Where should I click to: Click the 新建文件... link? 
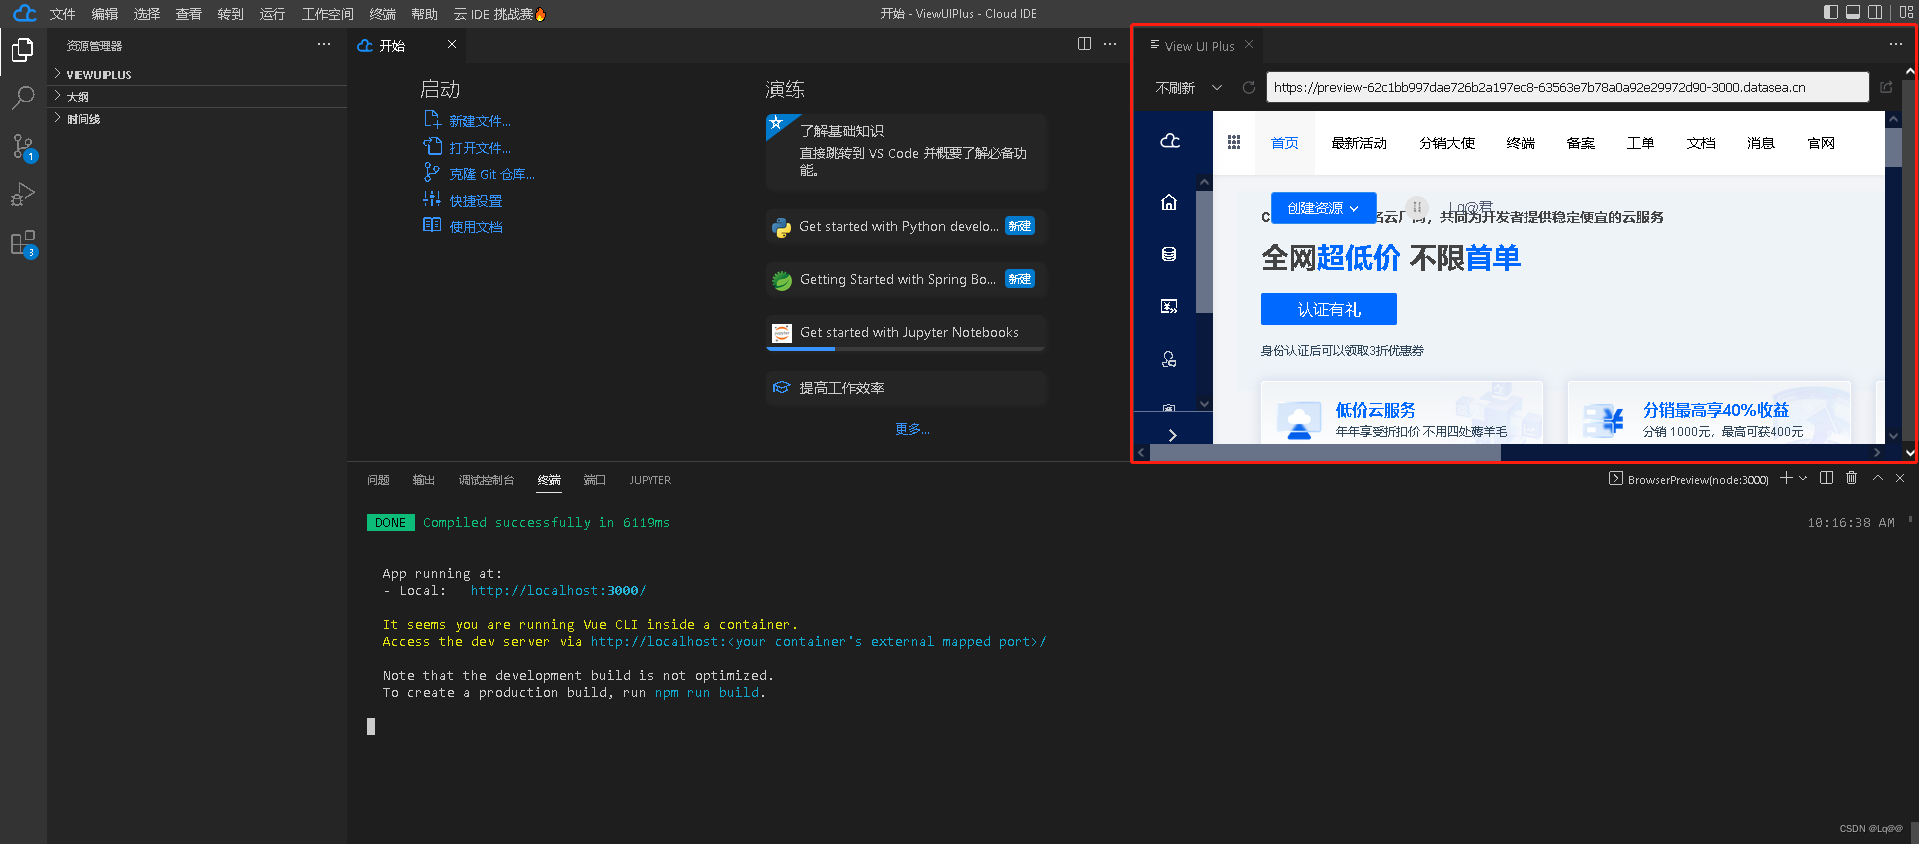coord(479,121)
